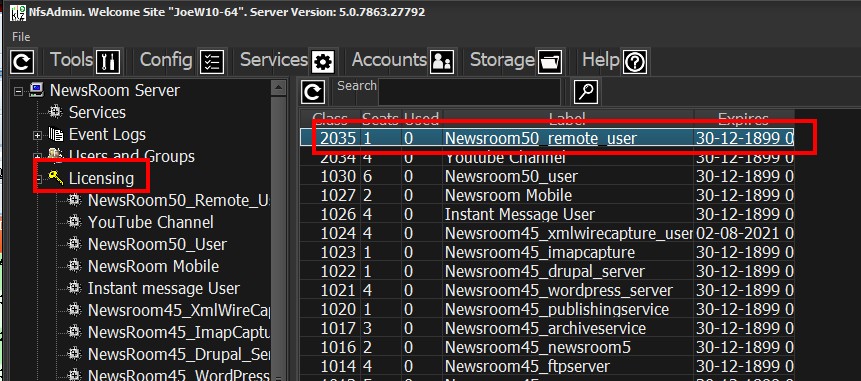Click the main toolbar refresh icon
The width and height of the screenshot is (861, 381).
[22, 61]
